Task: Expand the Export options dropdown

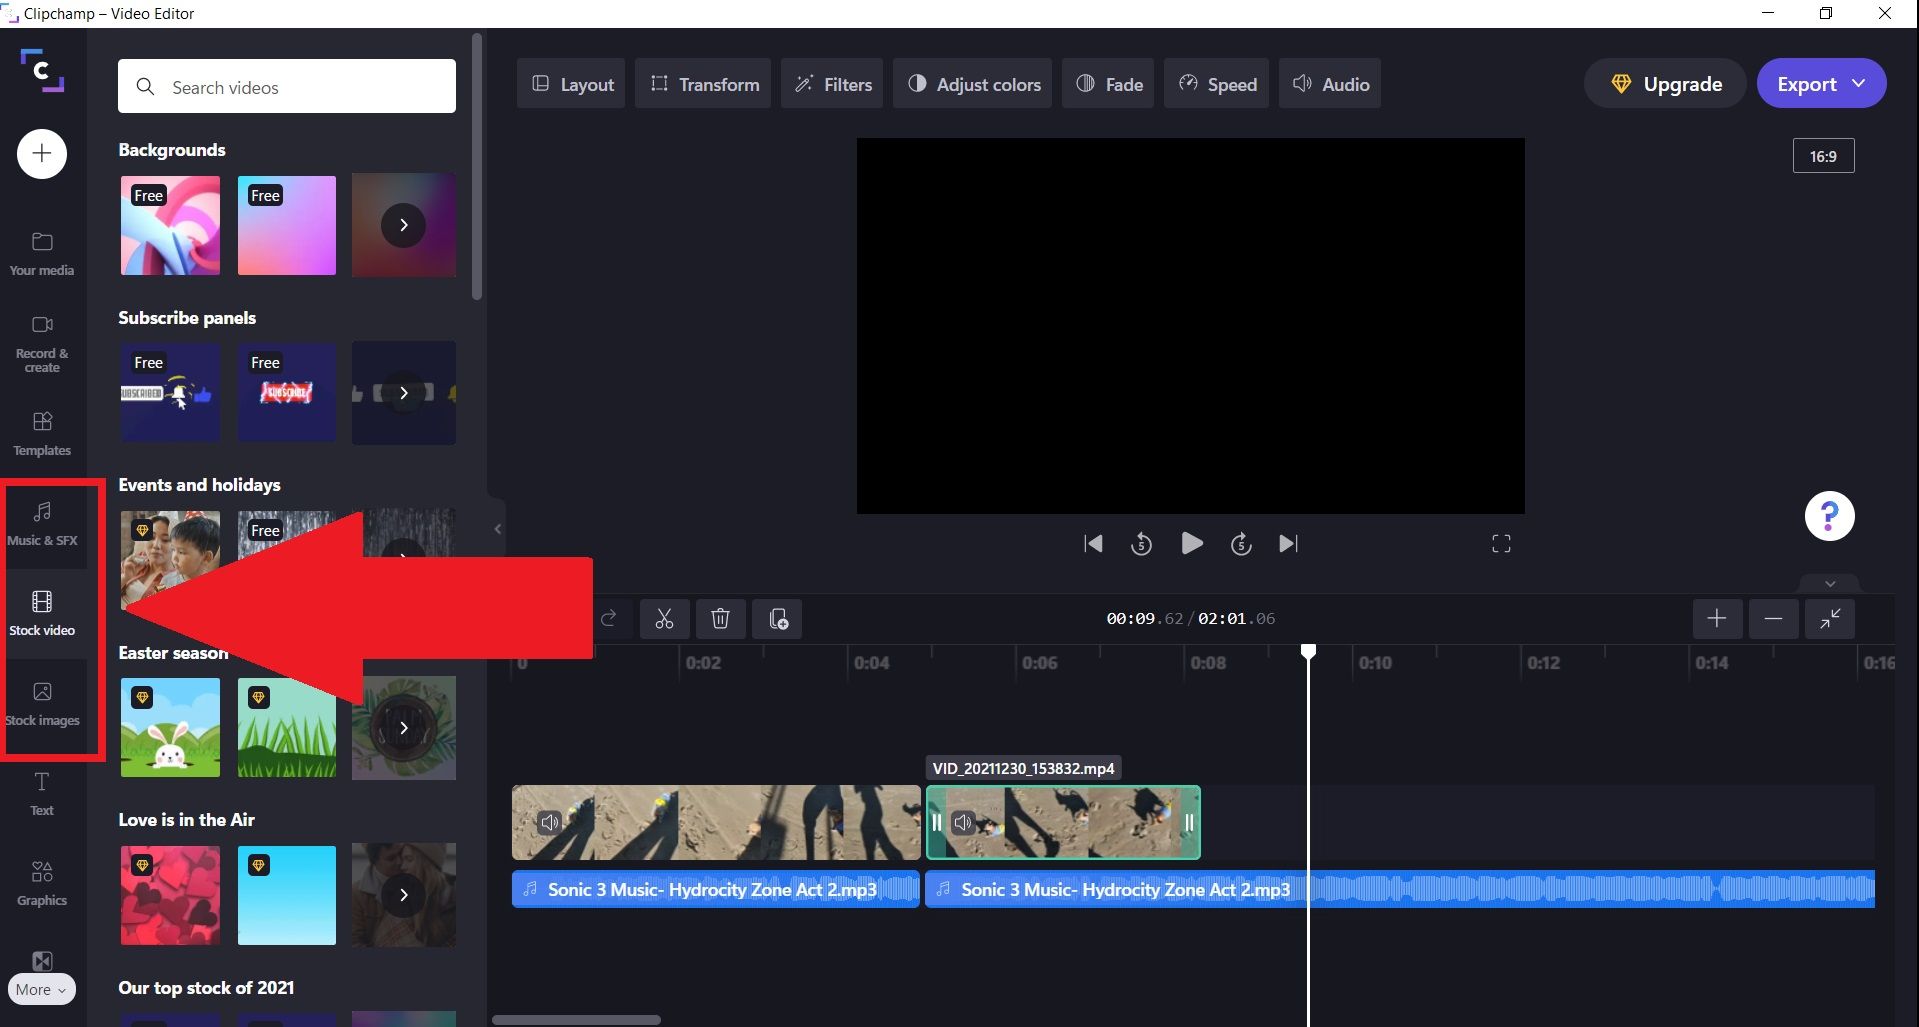Action: 1859,83
